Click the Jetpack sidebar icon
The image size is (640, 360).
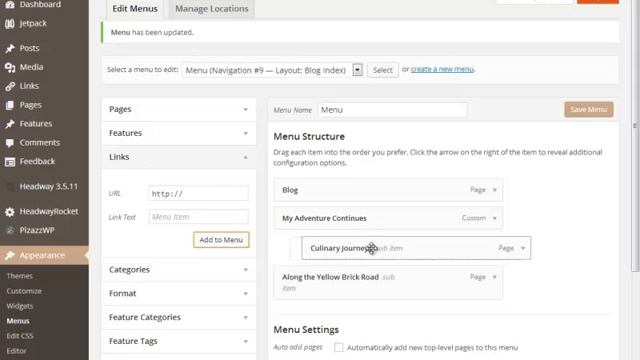[10, 24]
